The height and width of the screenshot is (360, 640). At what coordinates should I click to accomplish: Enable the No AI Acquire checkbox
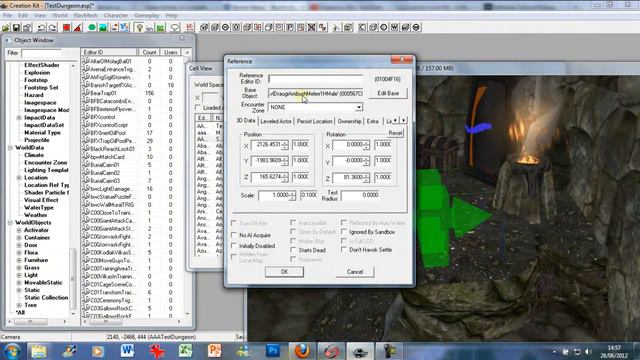pyautogui.click(x=234, y=235)
